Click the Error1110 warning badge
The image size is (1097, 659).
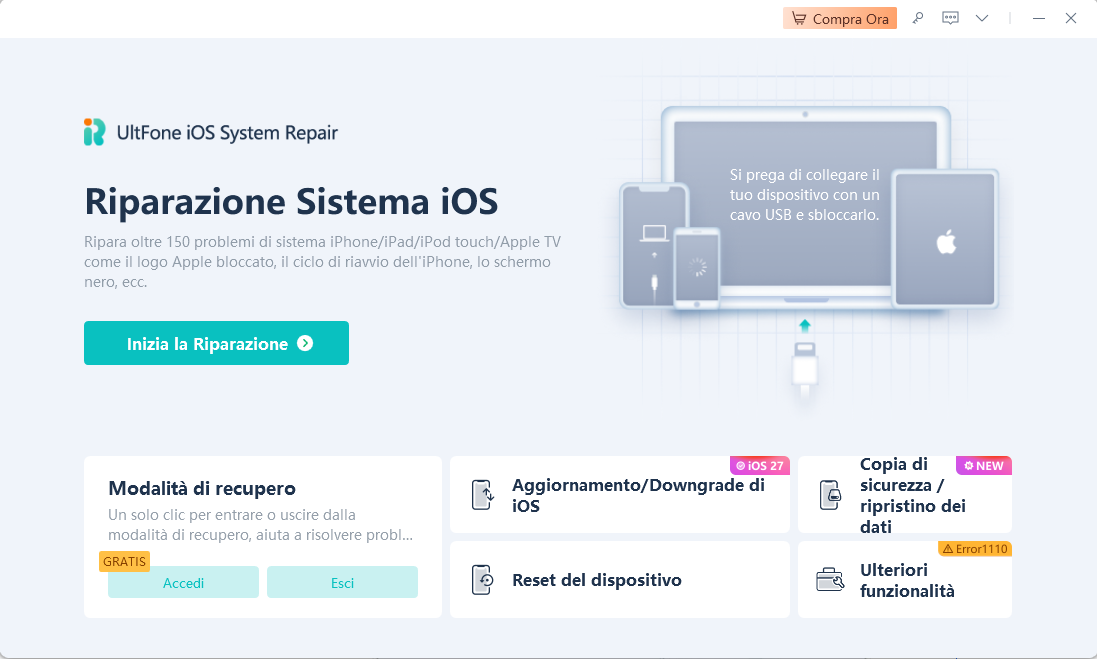click(x=975, y=549)
